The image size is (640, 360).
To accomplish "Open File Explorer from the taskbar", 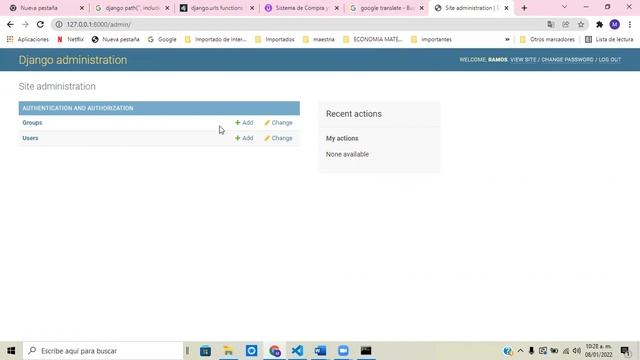I will click(229, 351).
